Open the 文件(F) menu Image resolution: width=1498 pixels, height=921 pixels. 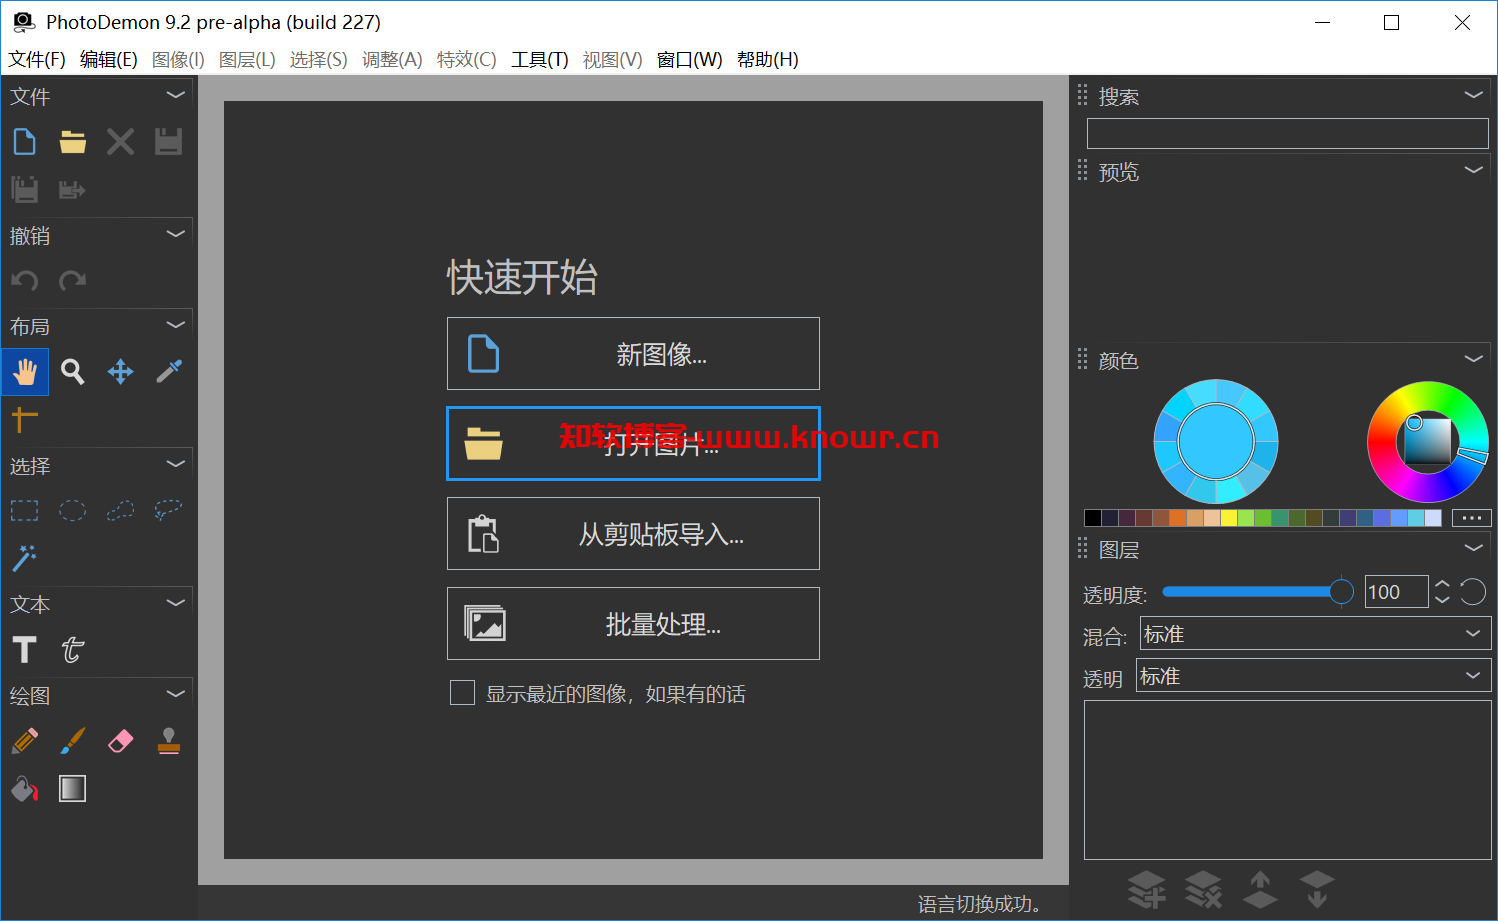point(37,60)
